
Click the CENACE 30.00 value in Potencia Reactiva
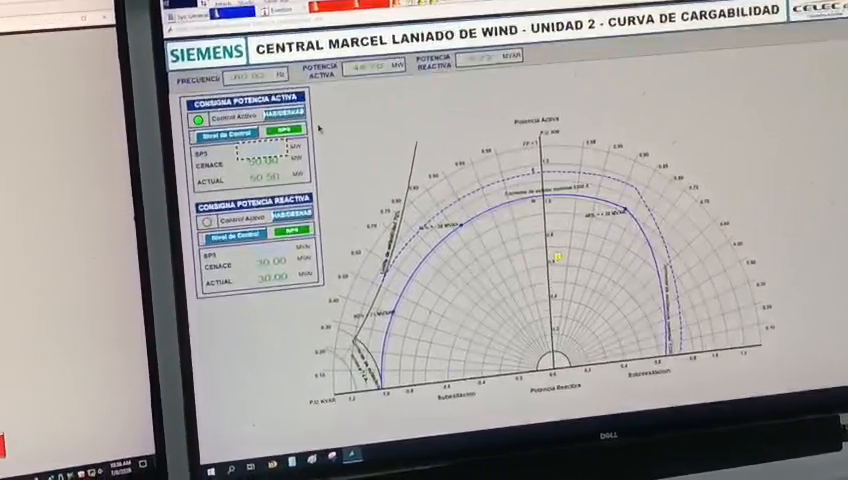271,262
